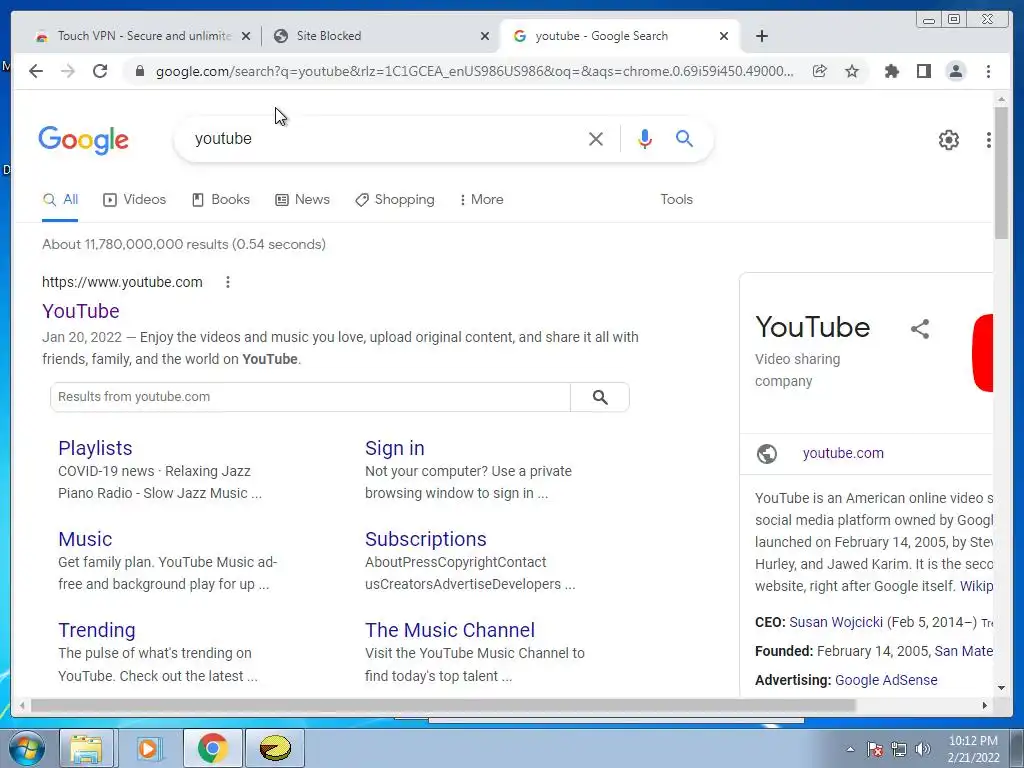
Task: Click the address bar URL
Action: click(474, 71)
